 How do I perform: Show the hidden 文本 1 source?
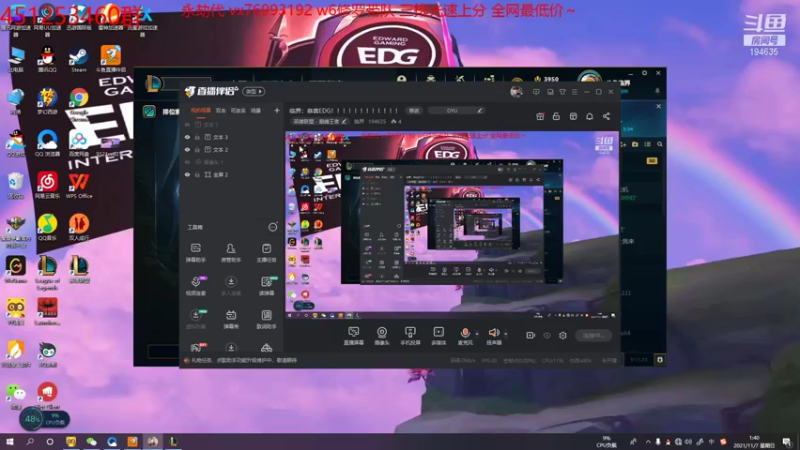pos(187,124)
